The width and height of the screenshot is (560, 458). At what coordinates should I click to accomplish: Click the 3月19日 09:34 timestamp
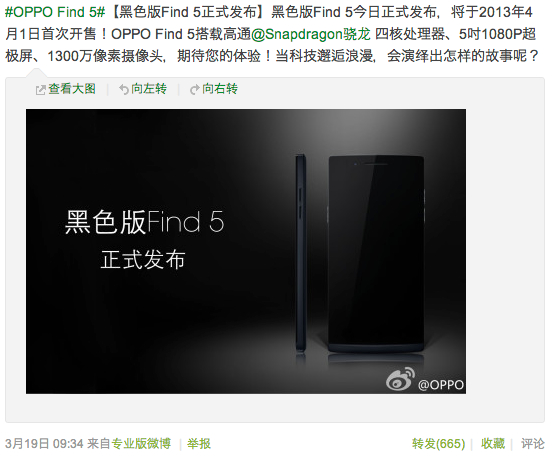[x=44, y=444]
